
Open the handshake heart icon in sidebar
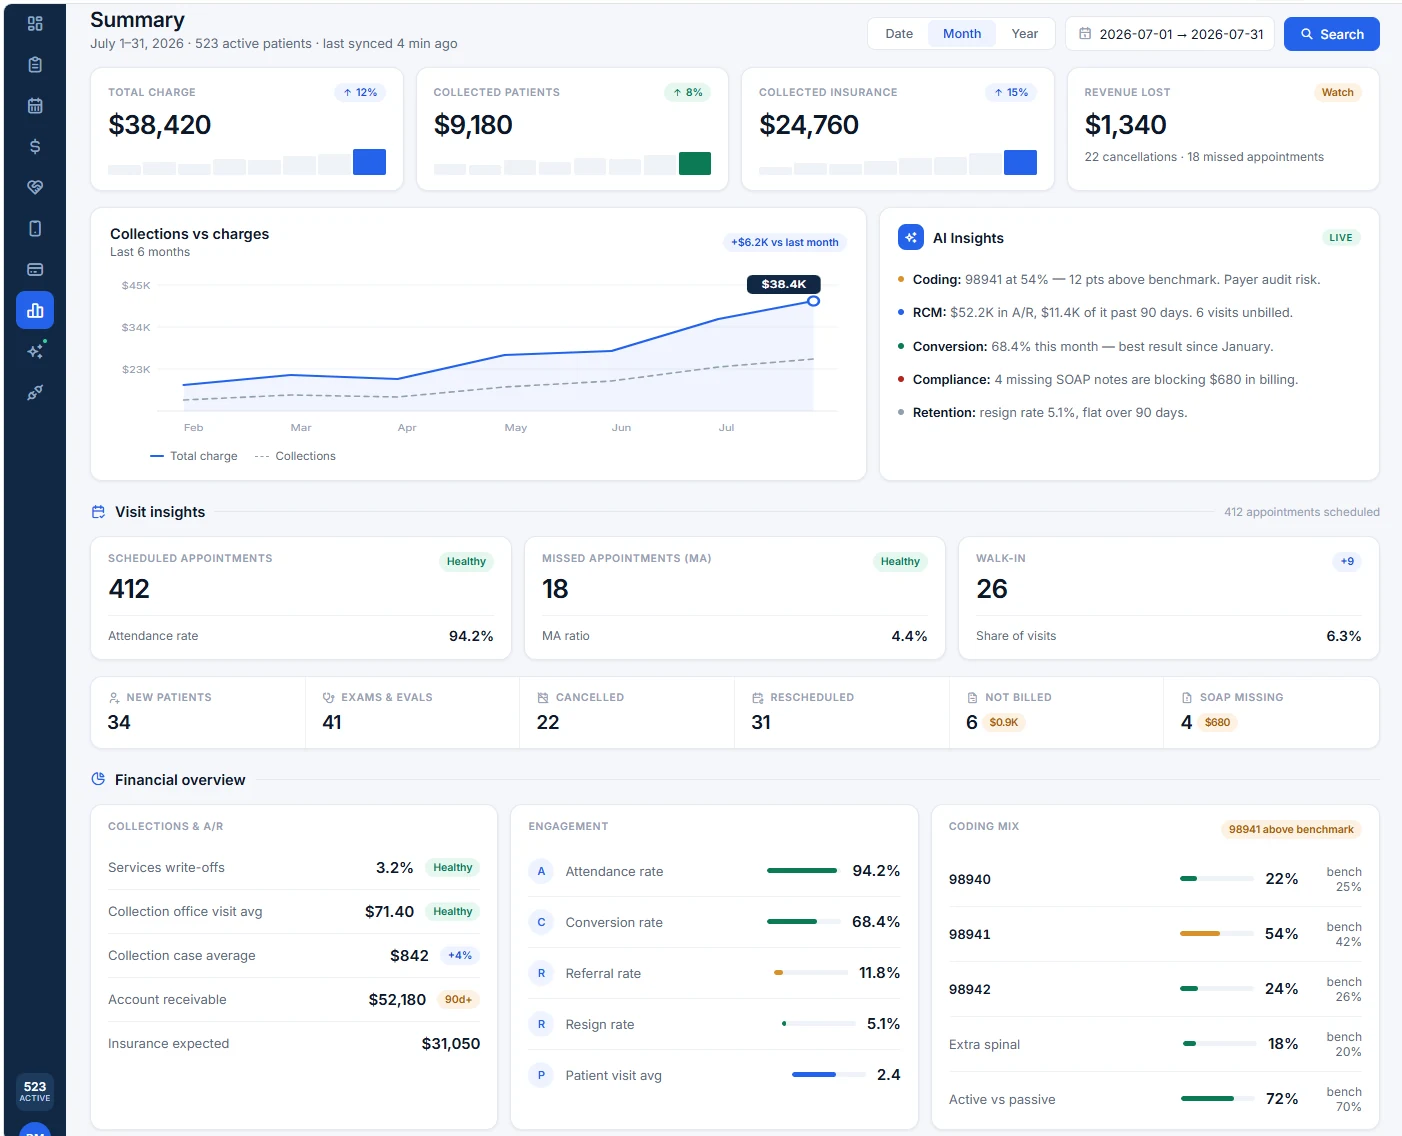35,187
